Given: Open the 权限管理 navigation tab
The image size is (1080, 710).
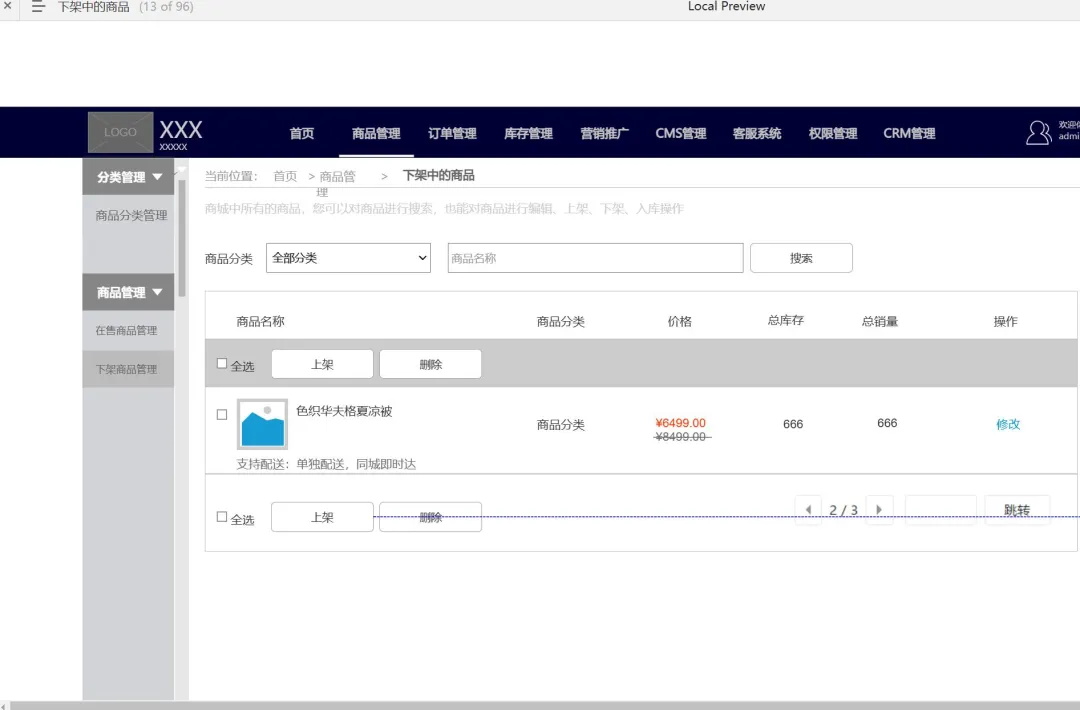Looking at the screenshot, I should (833, 134).
